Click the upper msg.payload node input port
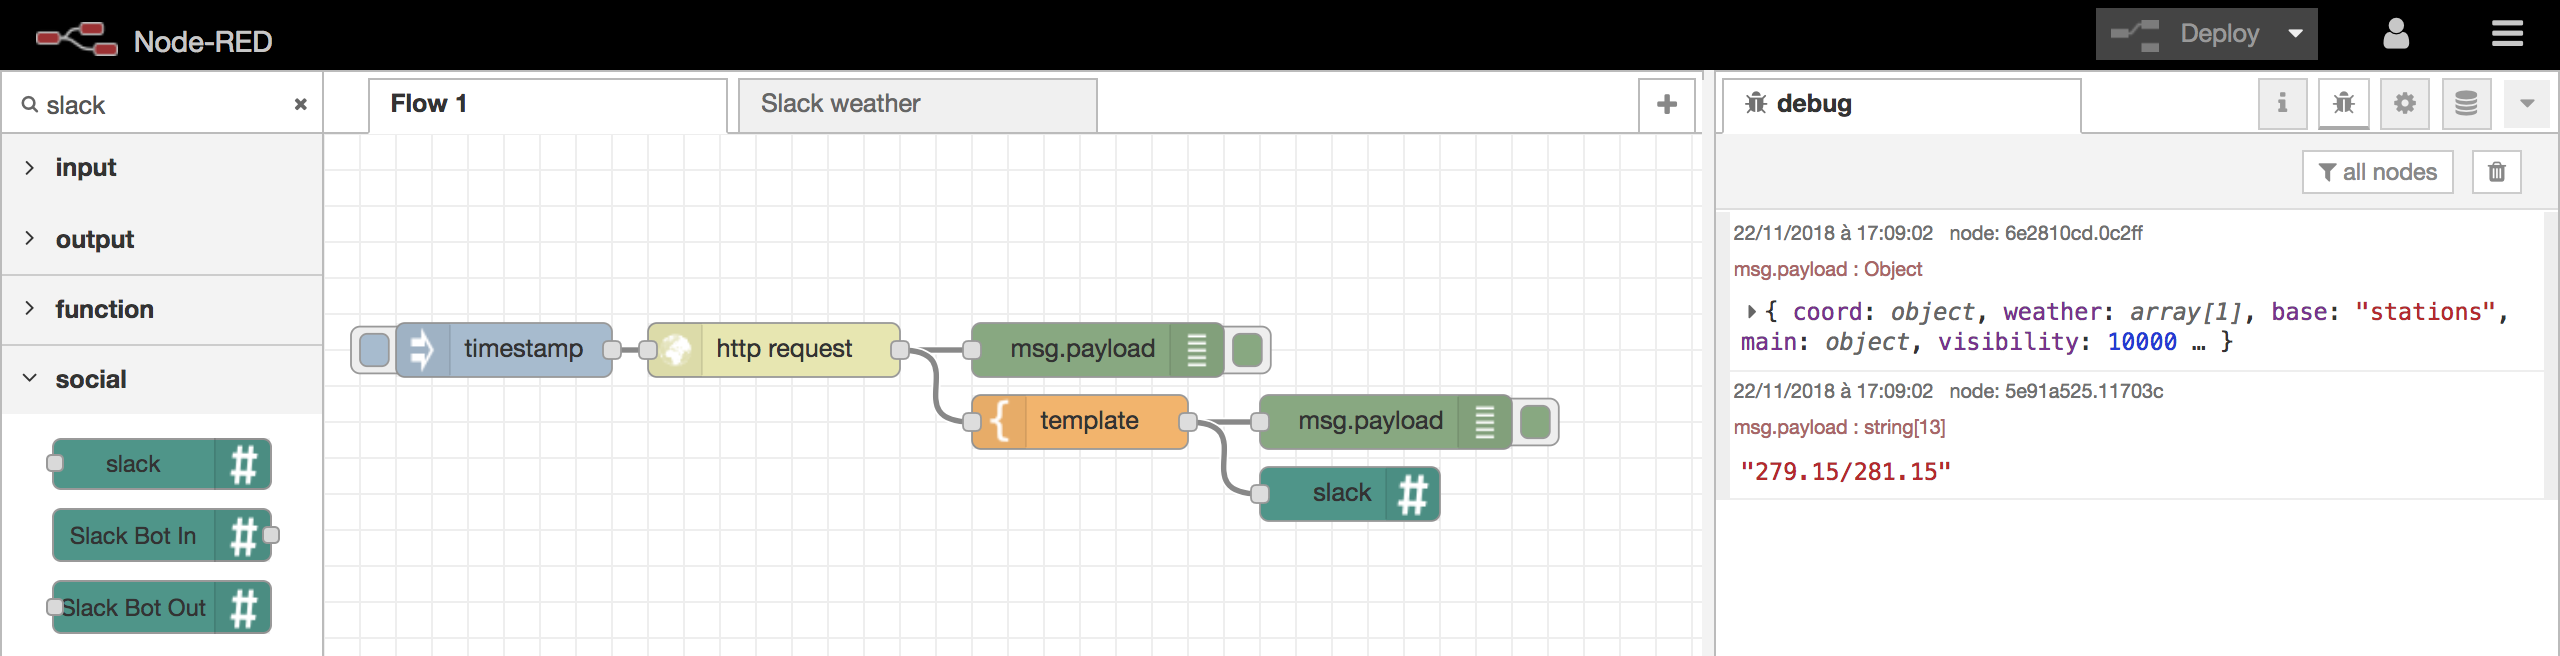The height and width of the screenshot is (656, 2560). coord(971,349)
